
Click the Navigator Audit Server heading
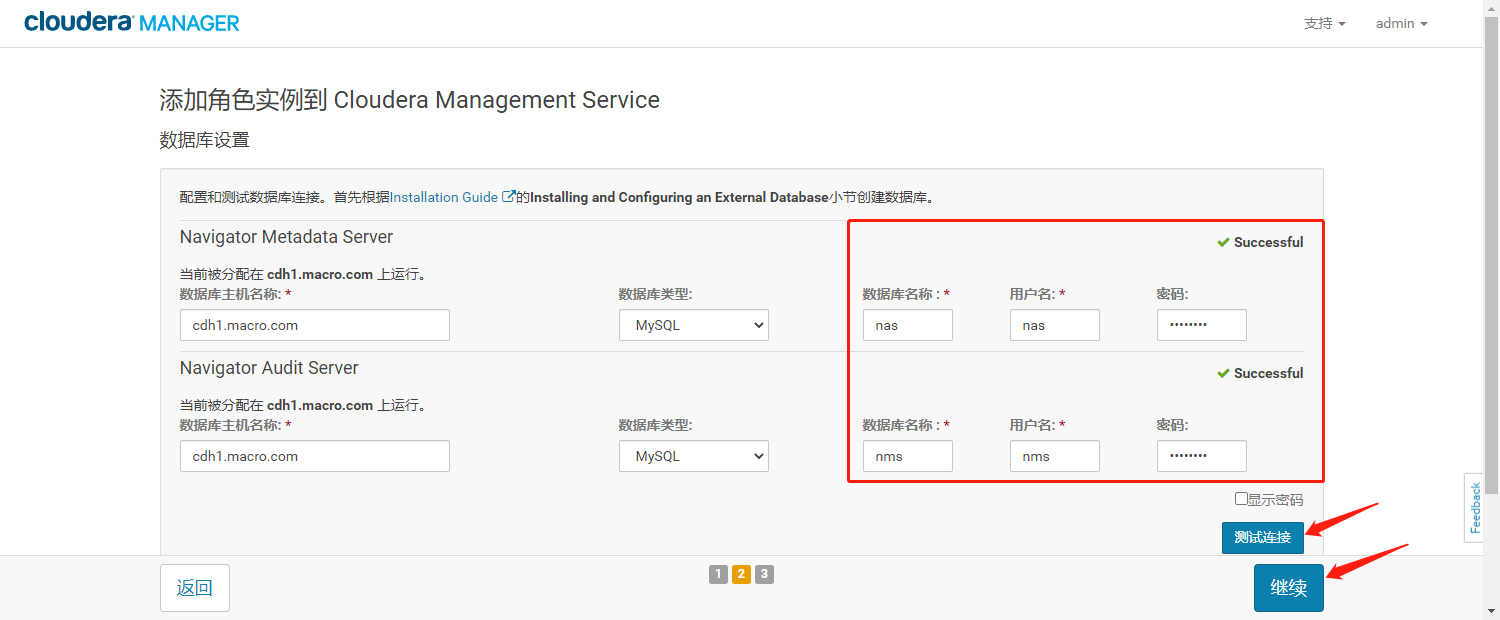pos(269,368)
